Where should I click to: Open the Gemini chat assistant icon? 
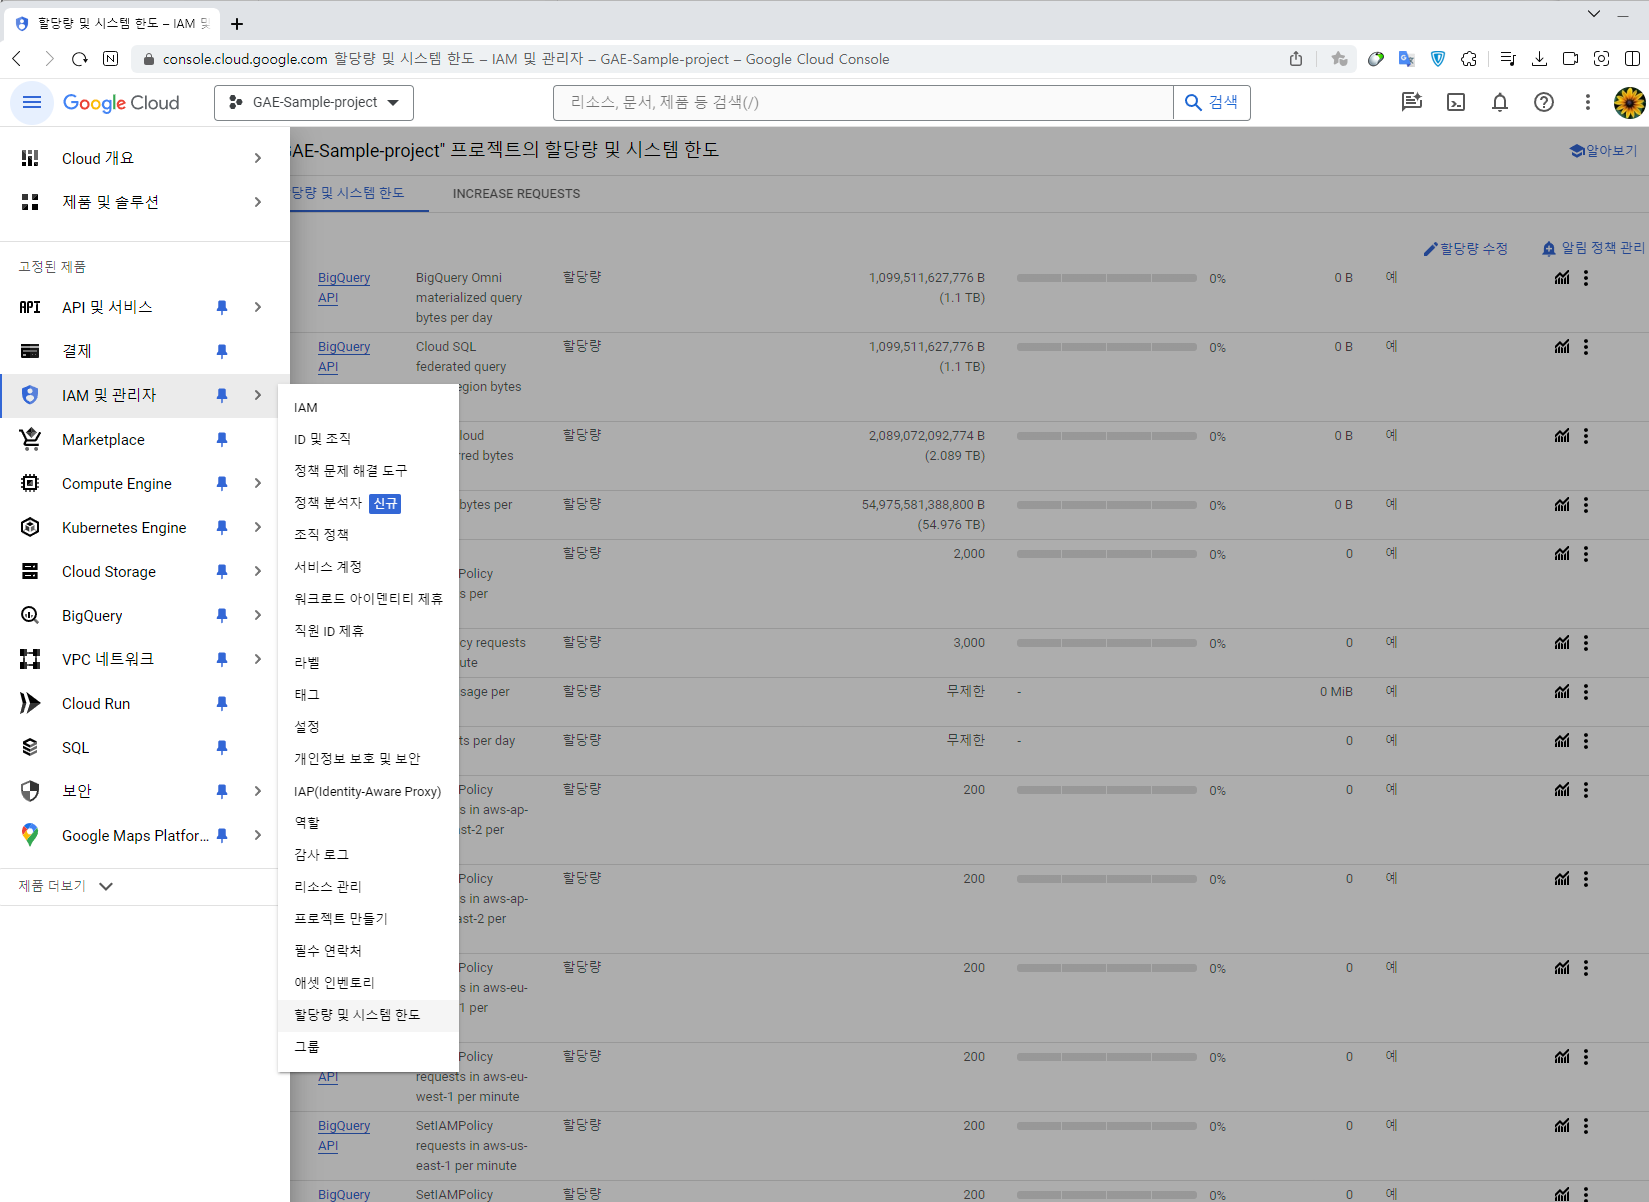coord(1412,102)
